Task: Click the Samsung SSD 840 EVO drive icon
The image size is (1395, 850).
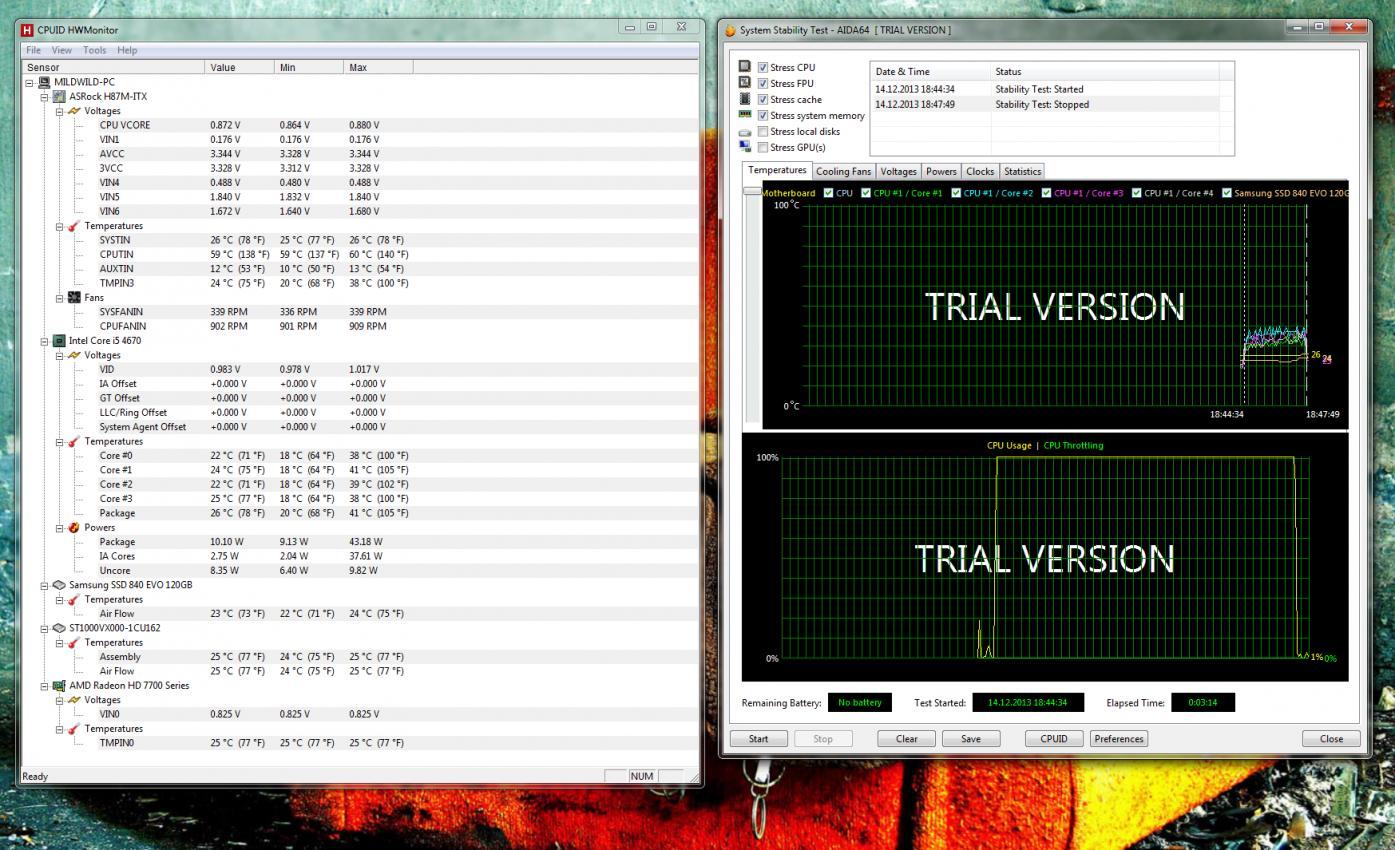Action: [59, 585]
